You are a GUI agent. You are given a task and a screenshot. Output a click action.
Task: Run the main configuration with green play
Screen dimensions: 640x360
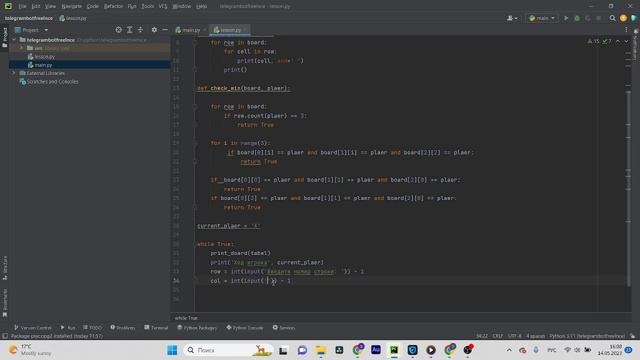[x=566, y=18]
